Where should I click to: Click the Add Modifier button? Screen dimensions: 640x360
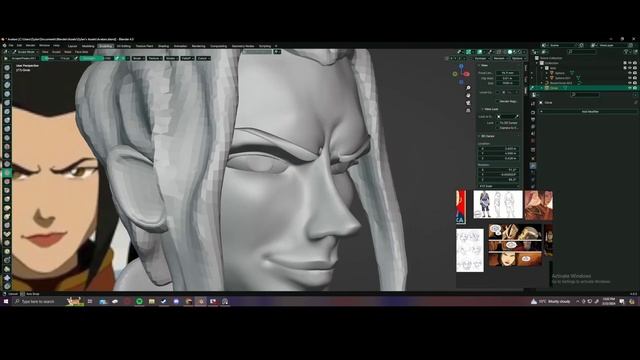coord(589,111)
